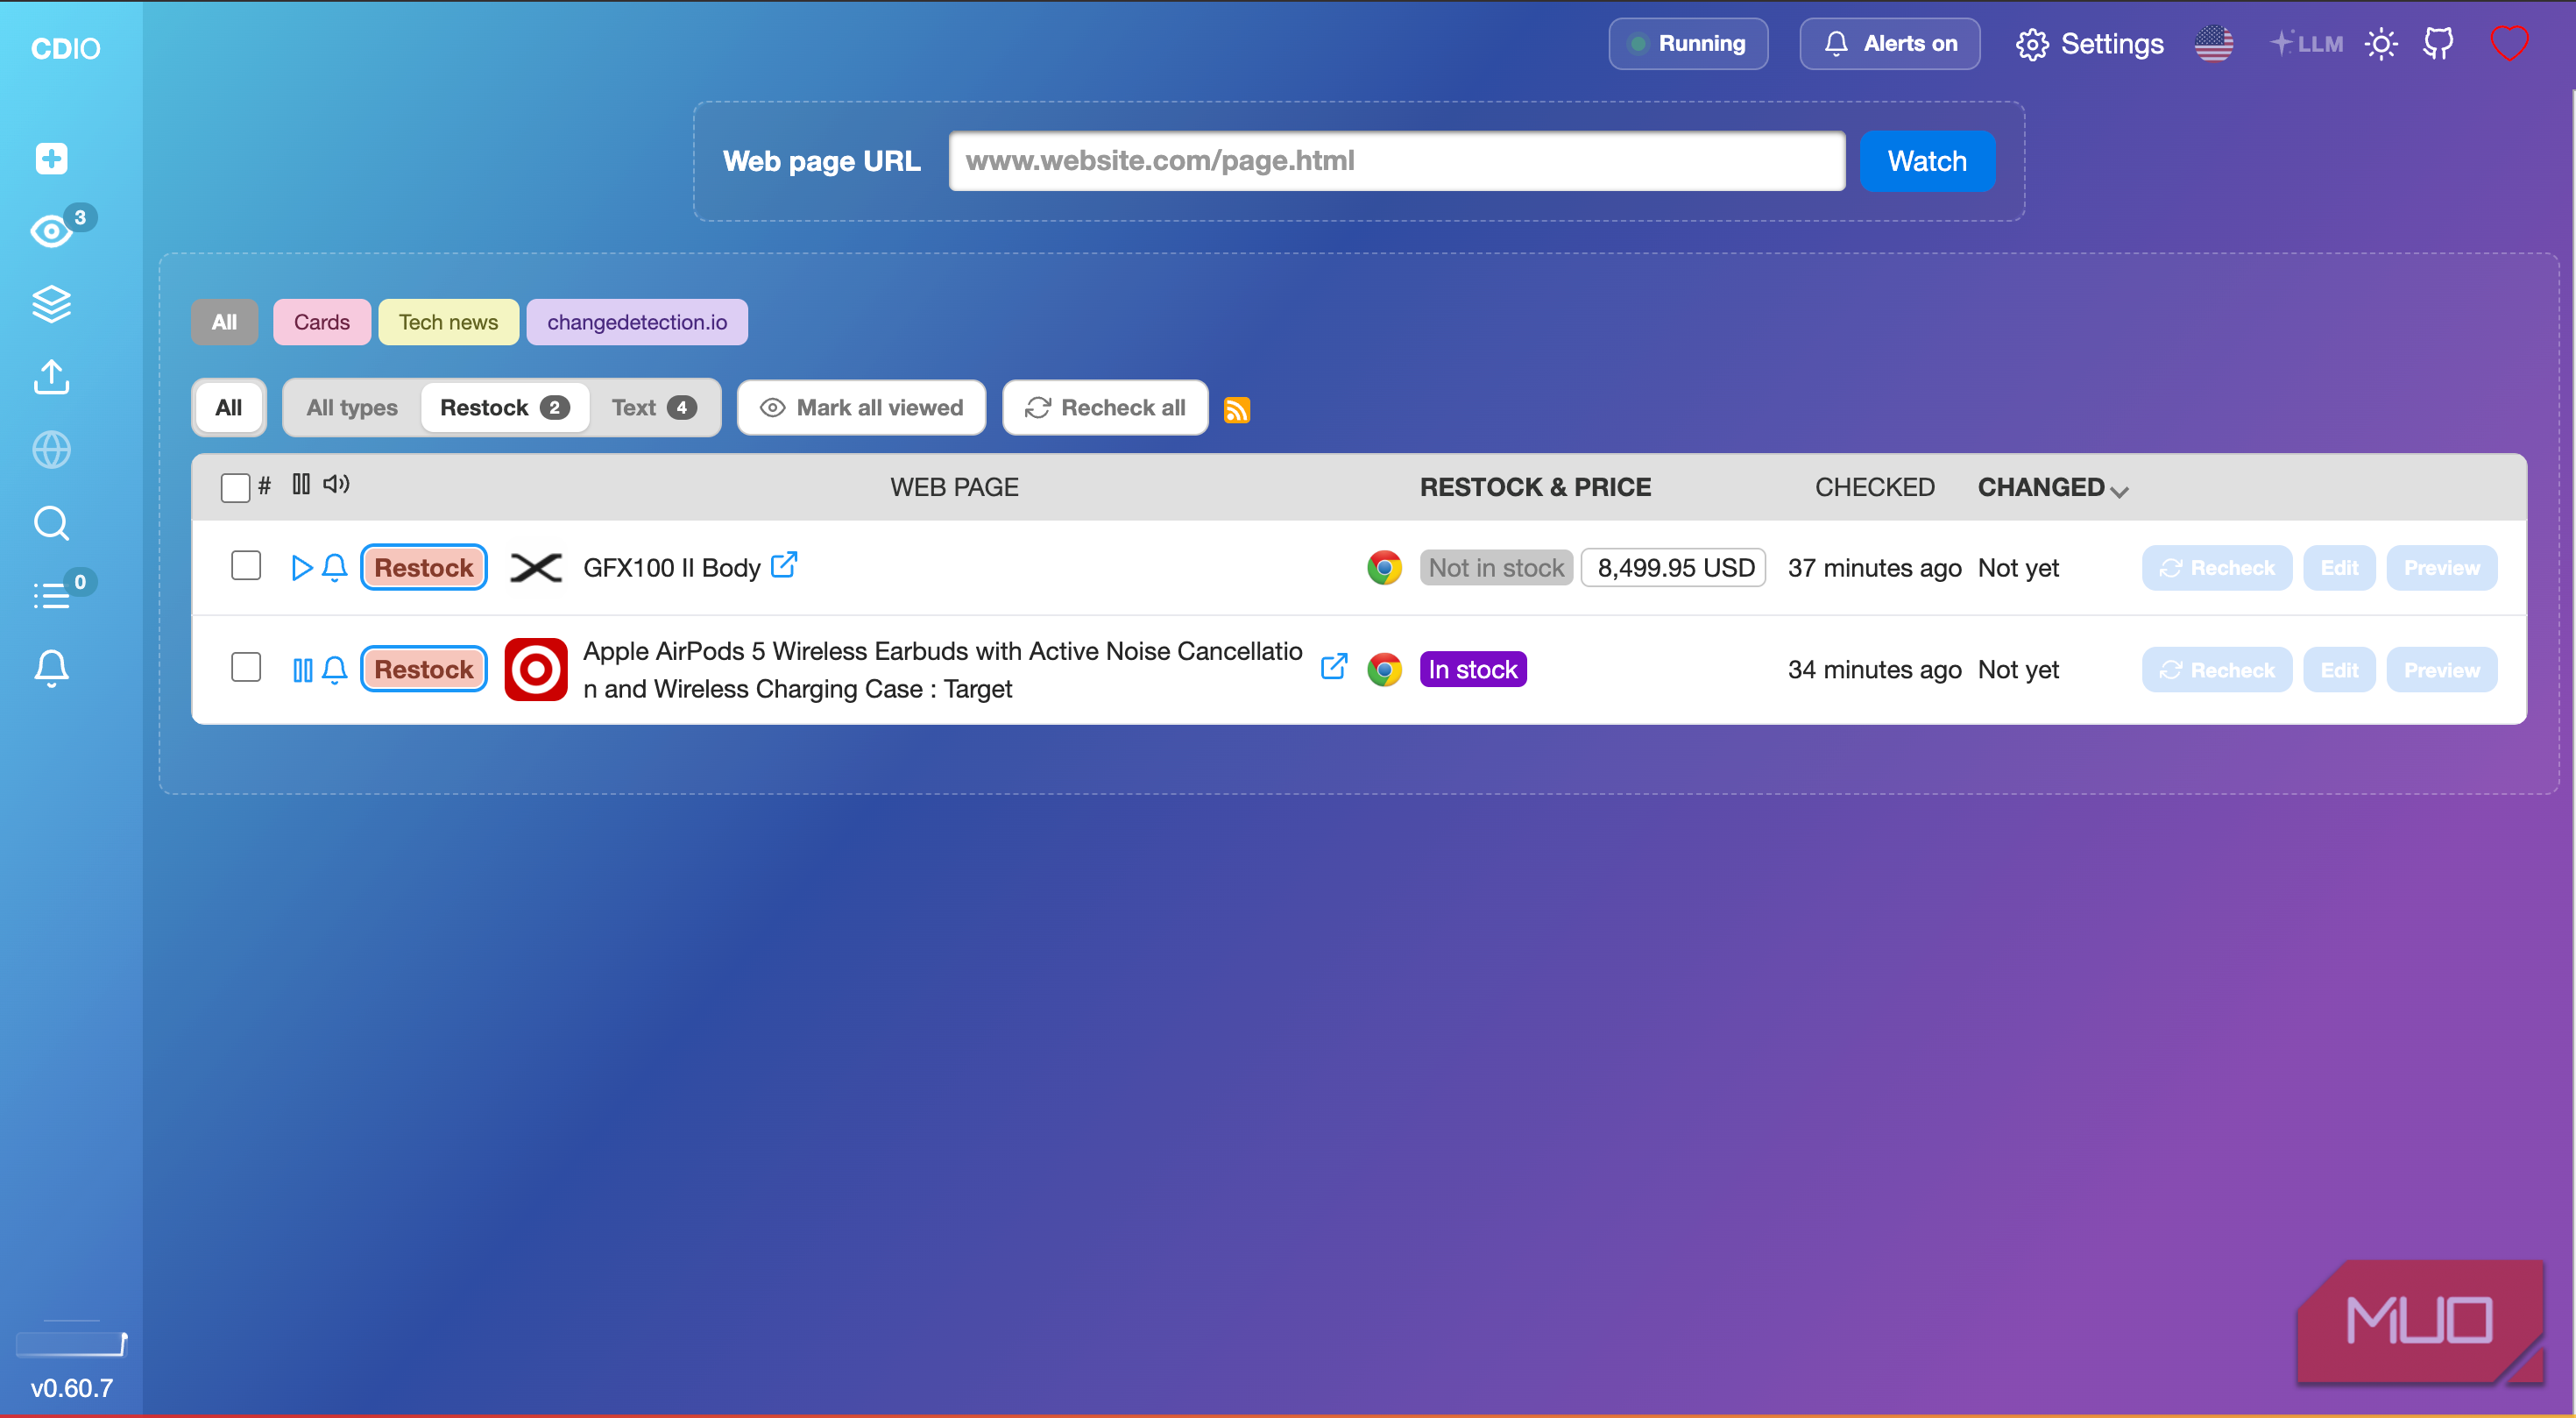This screenshot has height=1418, width=2576.
Task: Sort by the pause column header icon
Action: [301, 485]
